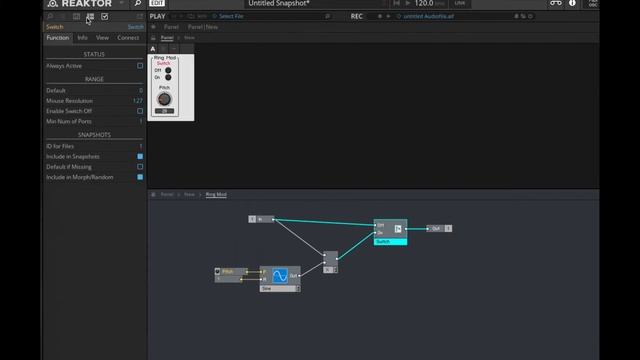The height and width of the screenshot is (360, 640).
Task: Edit the Min Num of Ports value
Action: [x=141, y=121]
